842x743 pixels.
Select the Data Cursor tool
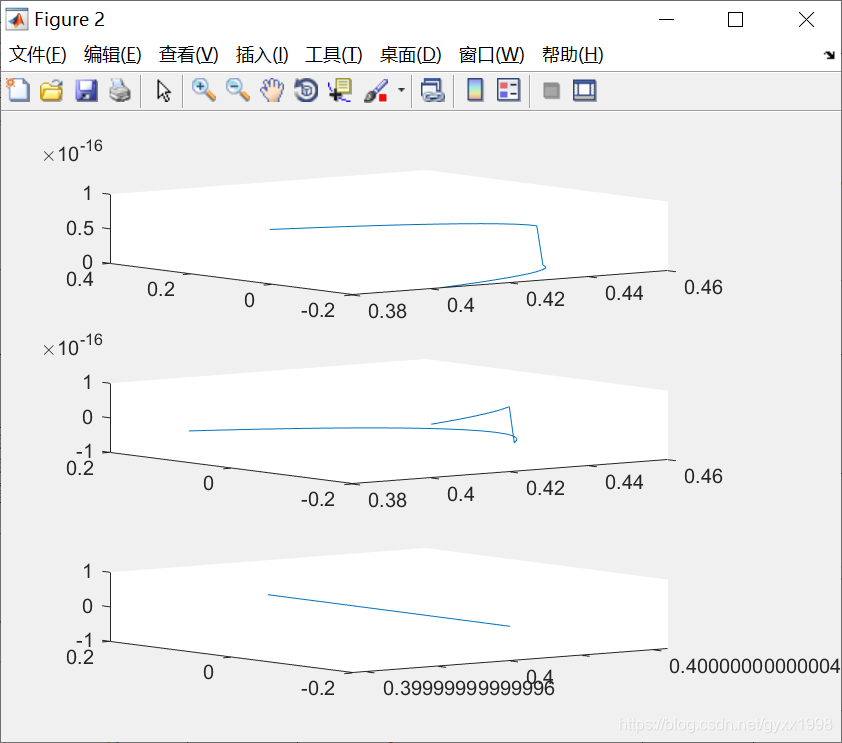tap(340, 90)
